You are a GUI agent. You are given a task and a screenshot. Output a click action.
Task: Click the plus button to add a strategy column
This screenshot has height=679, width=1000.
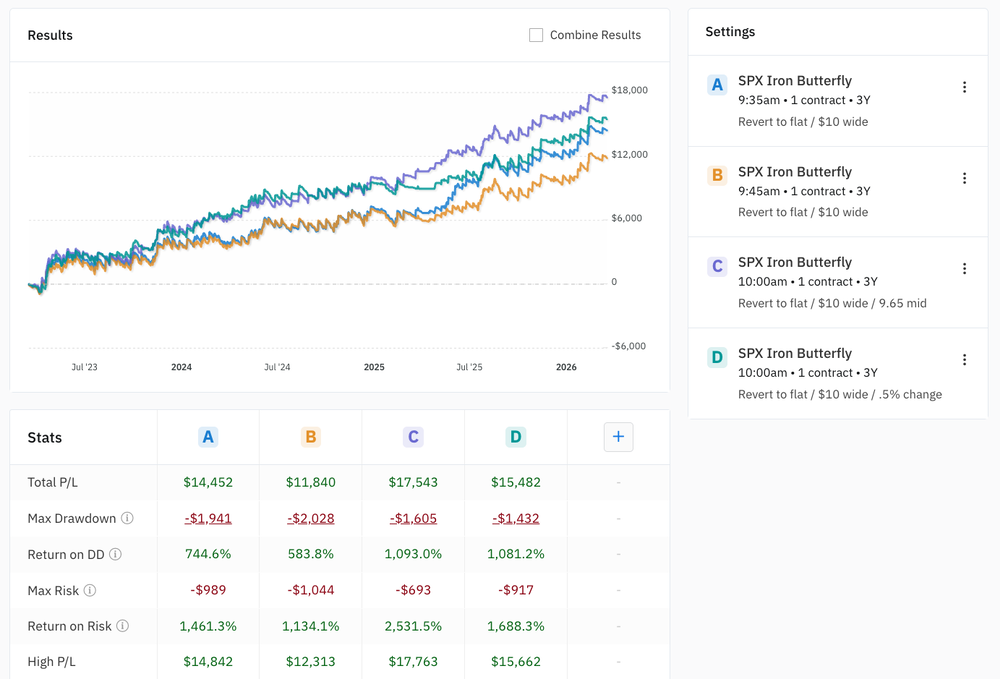click(618, 437)
